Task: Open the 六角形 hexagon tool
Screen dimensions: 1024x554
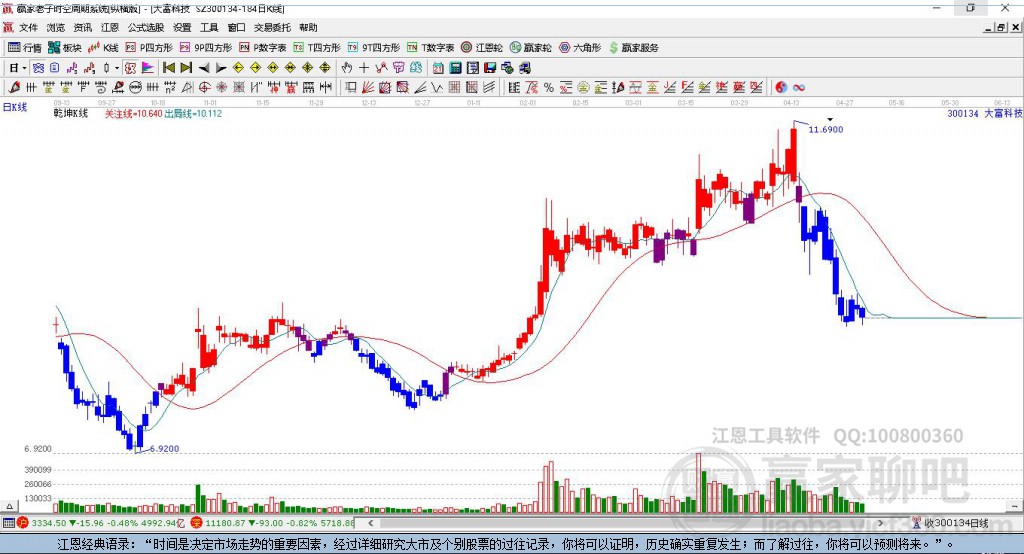Action: tap(579, 48)
